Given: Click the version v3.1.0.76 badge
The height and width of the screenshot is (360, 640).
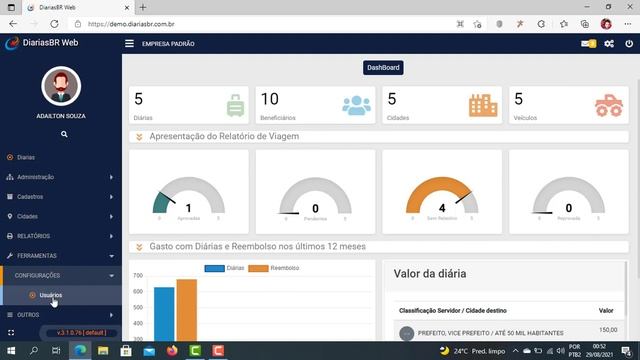Looking at the screenshot, I should pyautogui.click(x=81, y=333).
